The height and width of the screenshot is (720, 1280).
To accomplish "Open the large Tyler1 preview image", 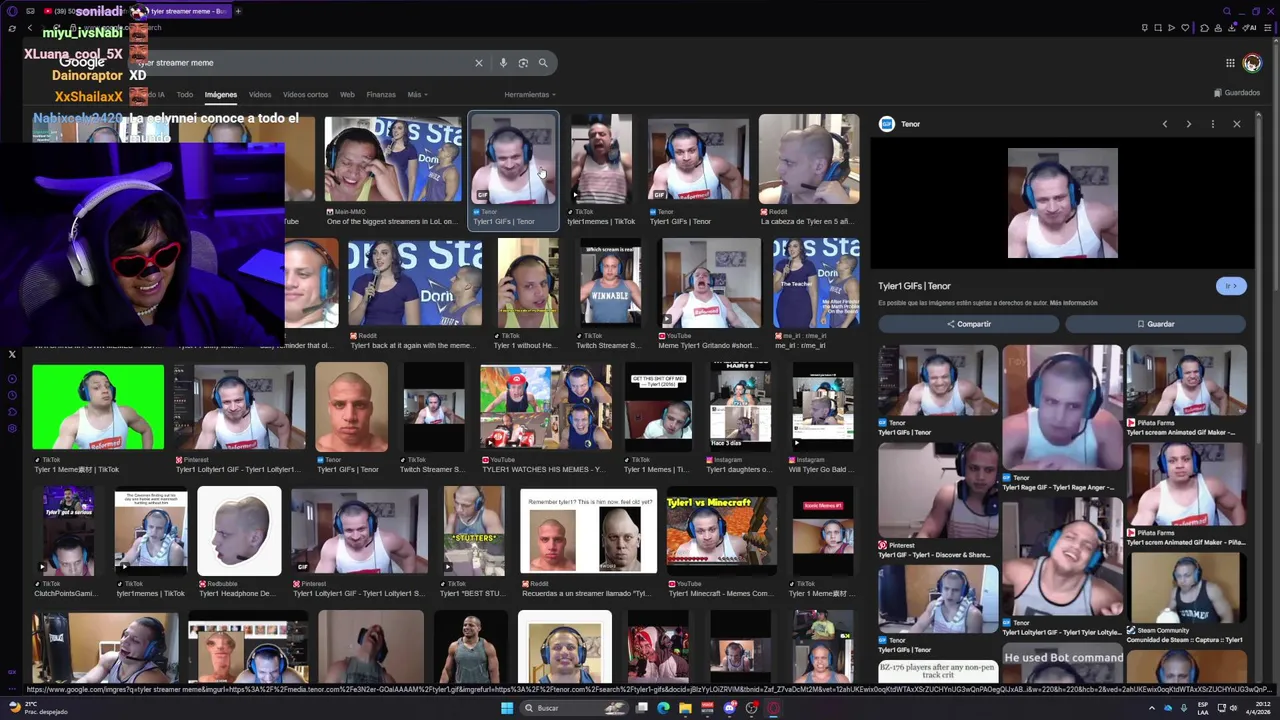I will tap(1062, 203).
